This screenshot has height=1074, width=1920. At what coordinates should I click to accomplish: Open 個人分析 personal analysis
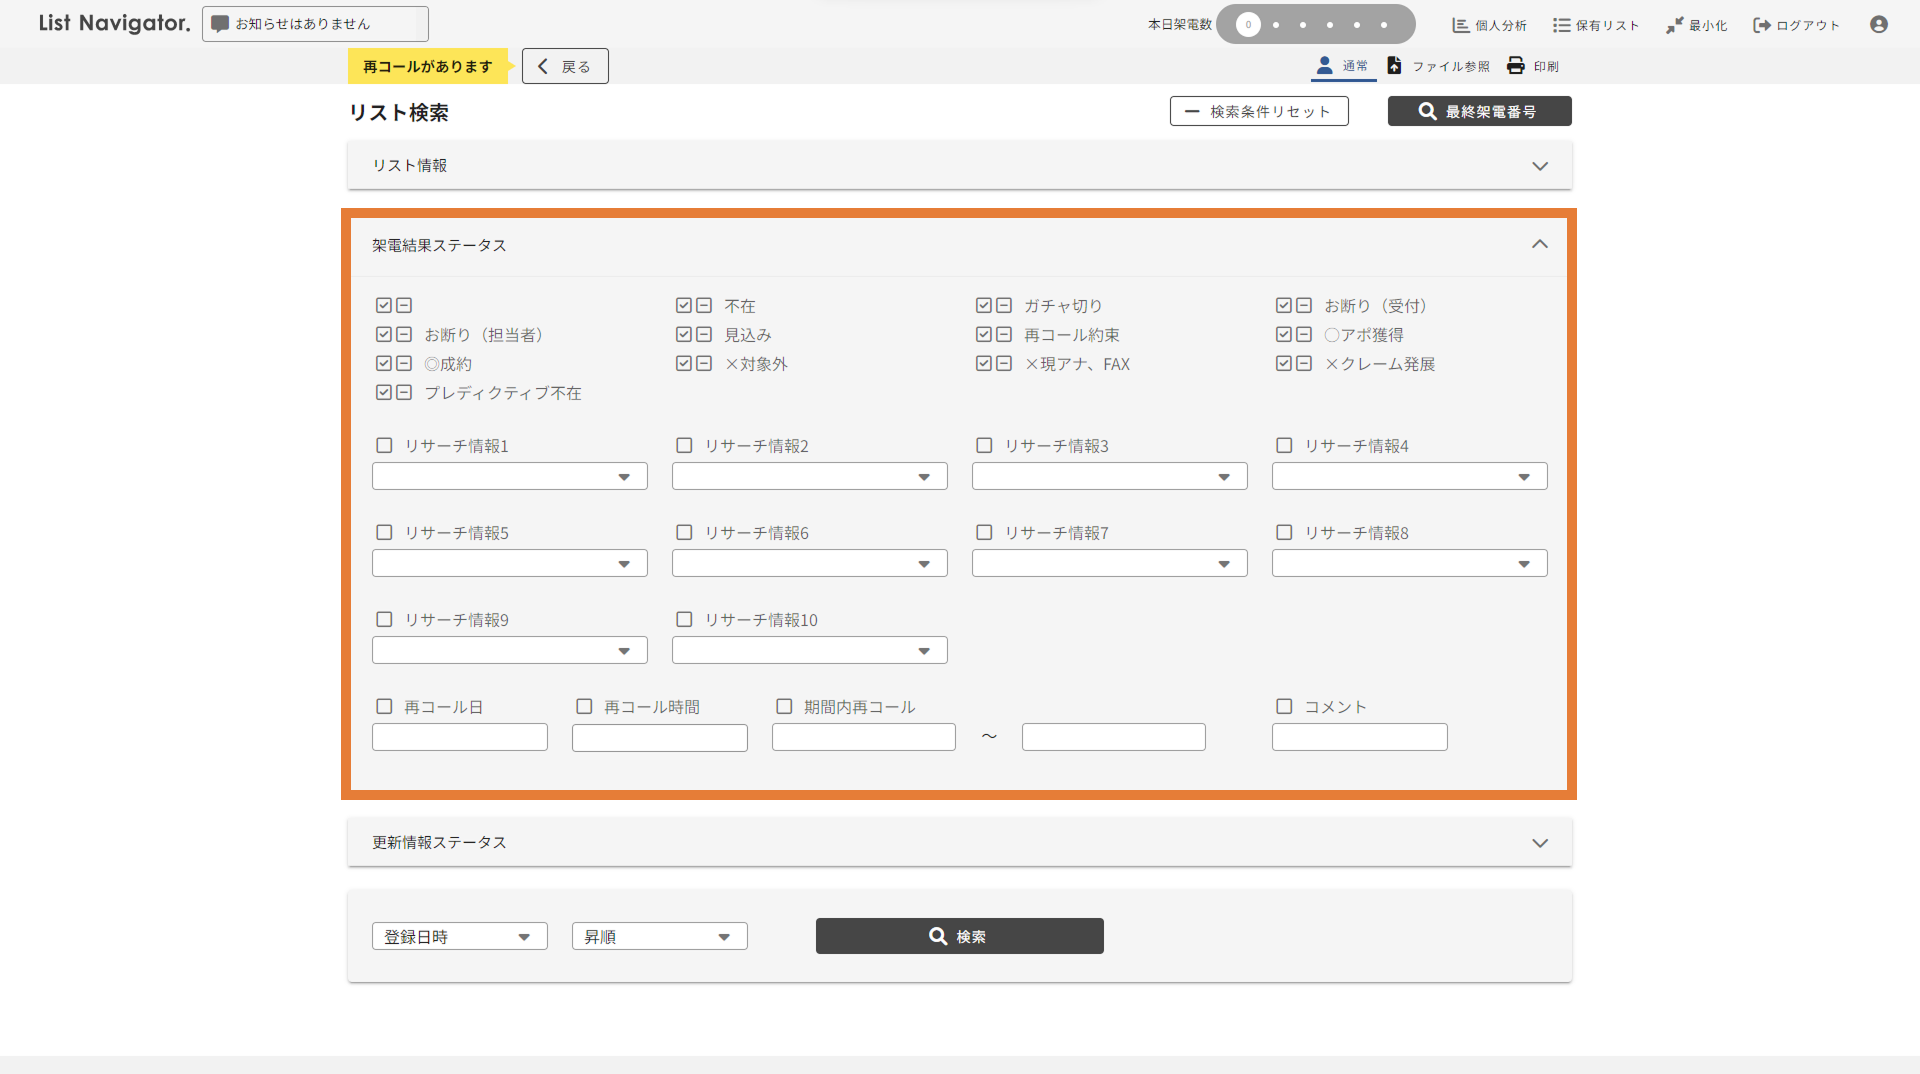1489,25
